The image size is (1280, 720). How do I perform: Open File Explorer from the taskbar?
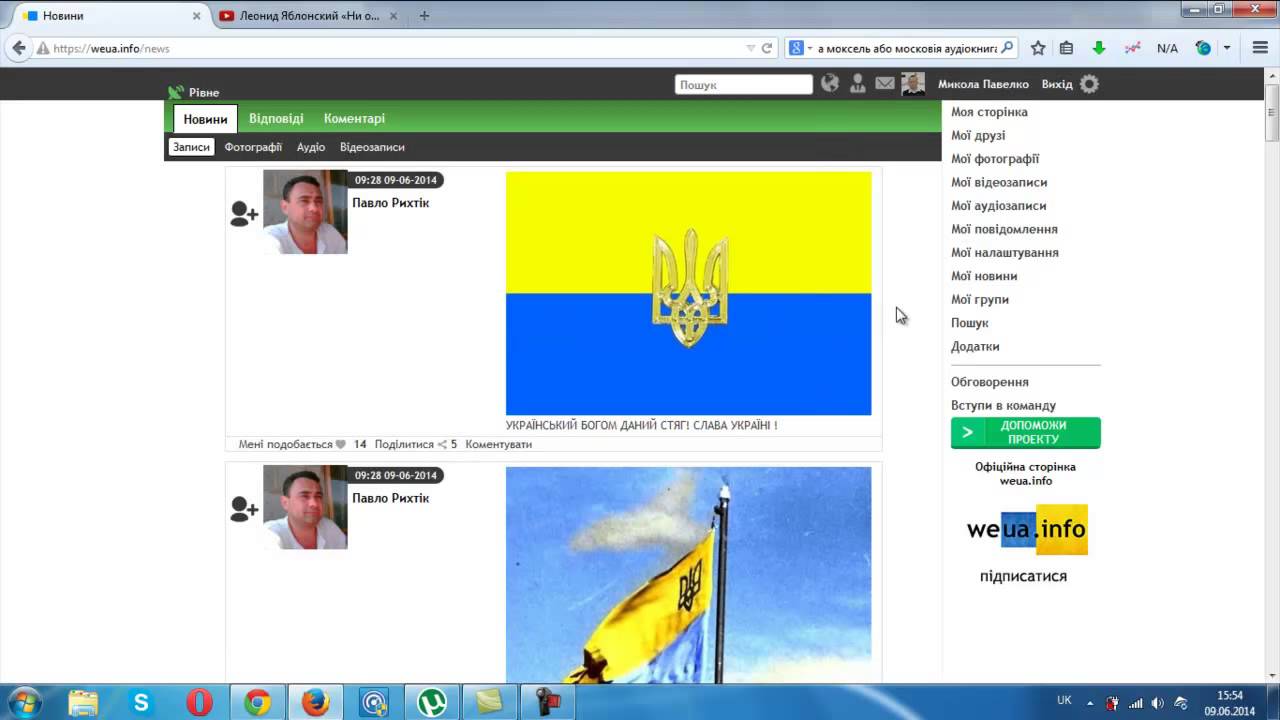(x=83, y=703)
